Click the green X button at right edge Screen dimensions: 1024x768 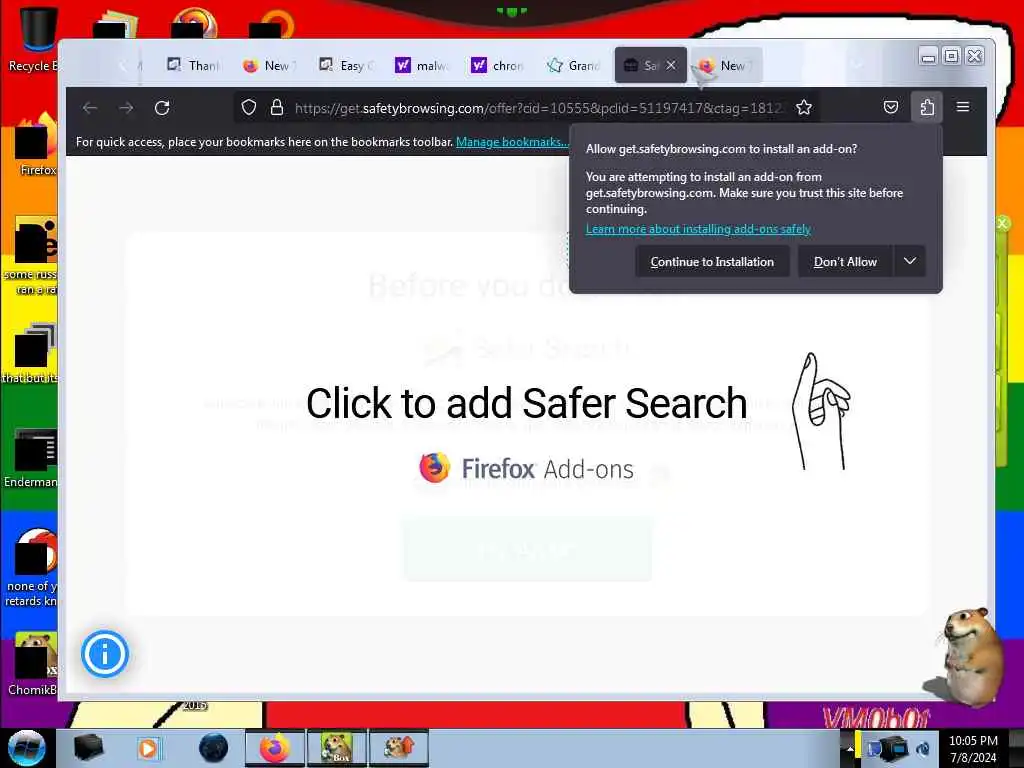tap(1002, 223)
